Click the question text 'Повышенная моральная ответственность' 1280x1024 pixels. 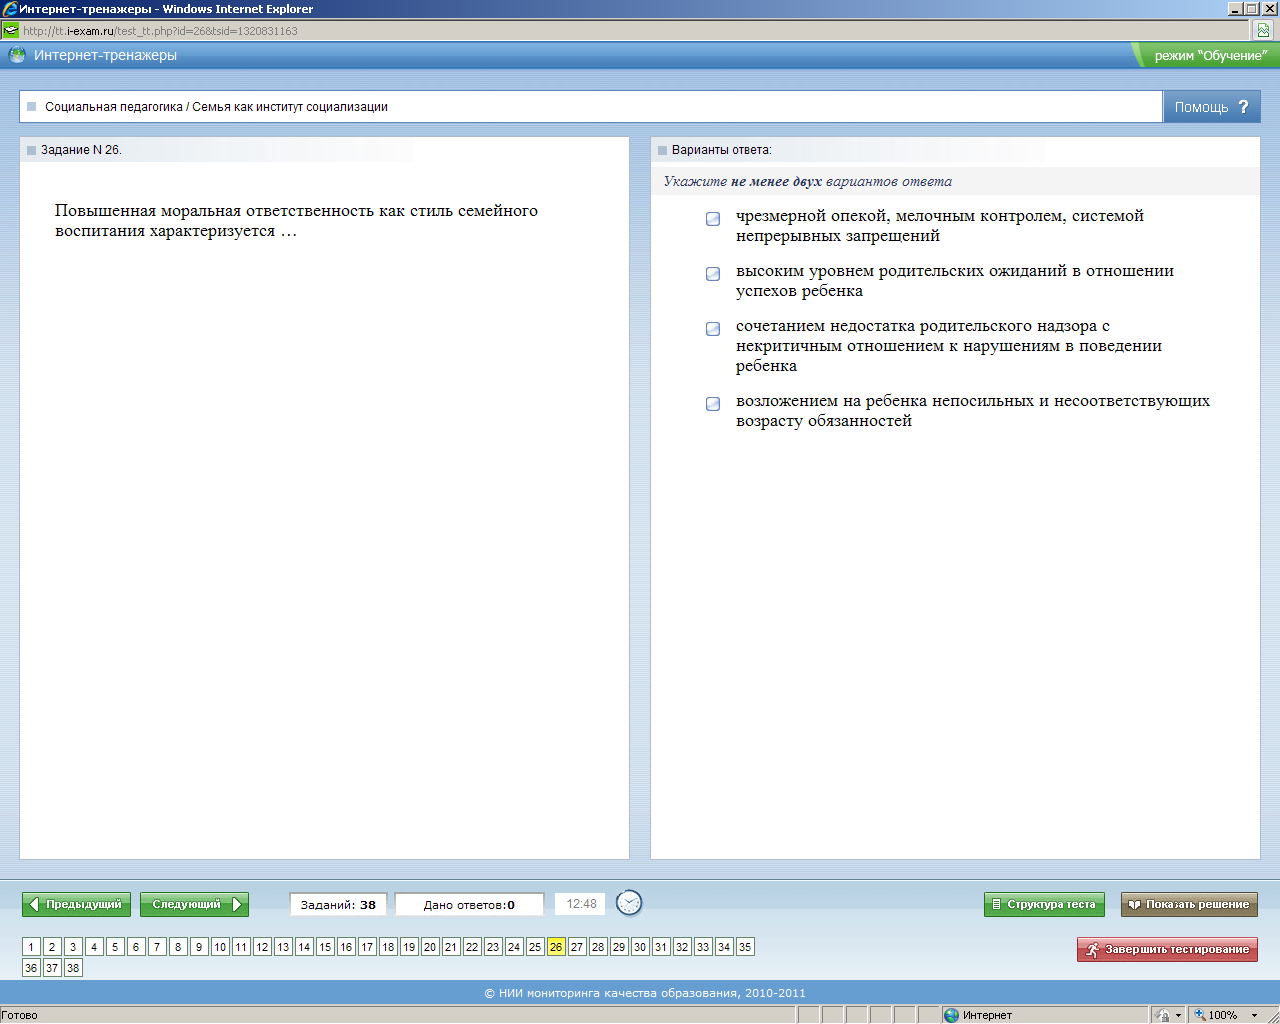[296, 221]
